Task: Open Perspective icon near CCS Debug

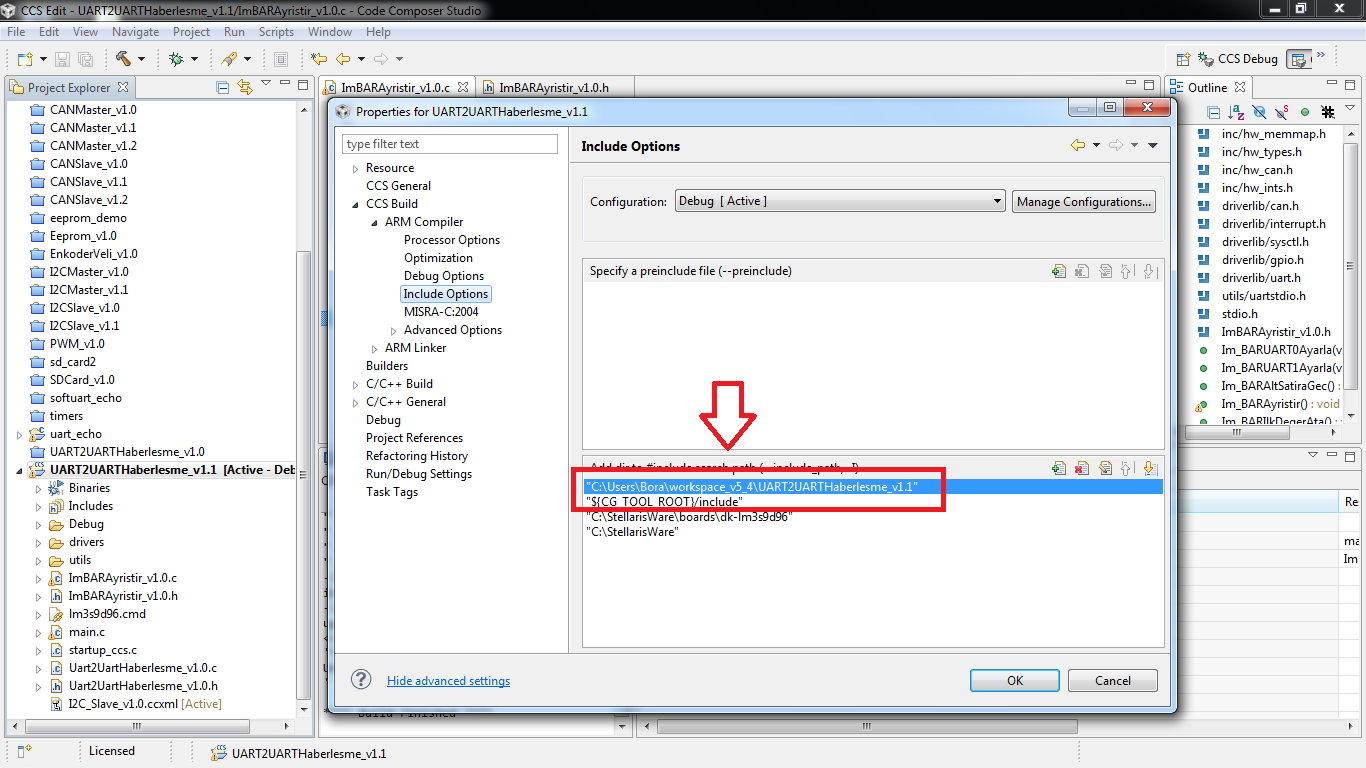Action: click(x=1183, y=59)
